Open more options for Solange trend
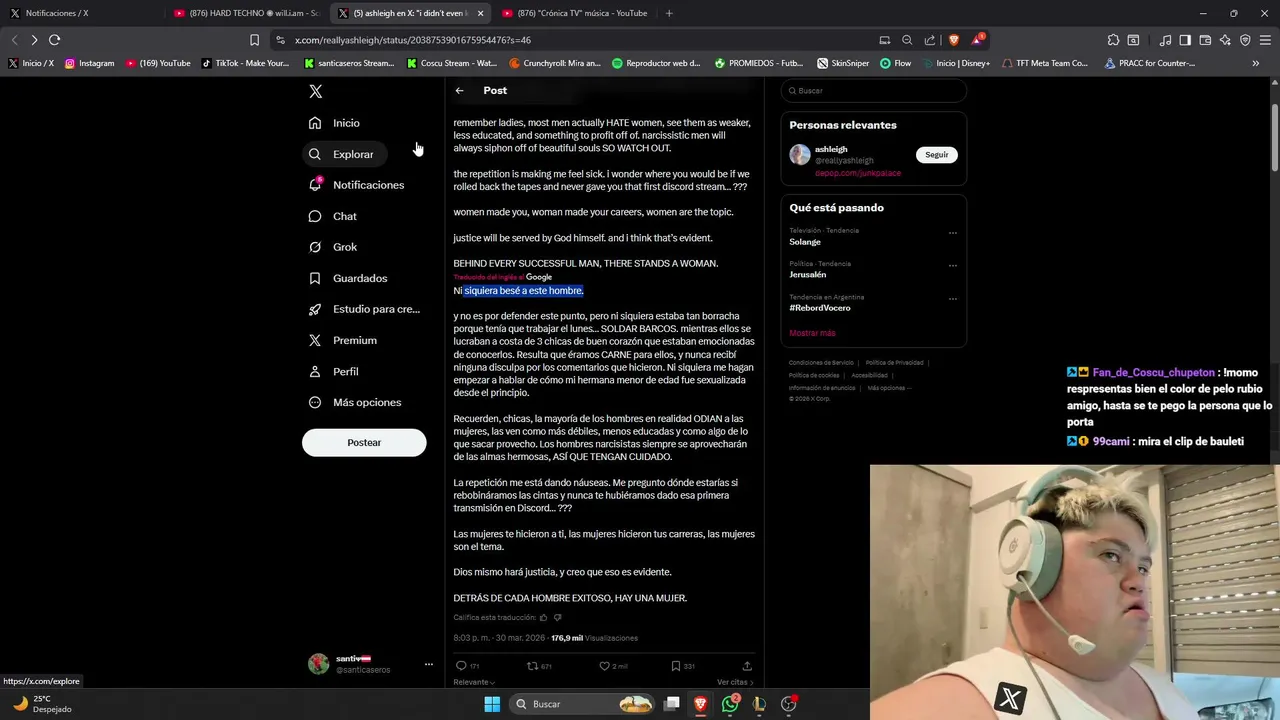 (x=952, y=233)
